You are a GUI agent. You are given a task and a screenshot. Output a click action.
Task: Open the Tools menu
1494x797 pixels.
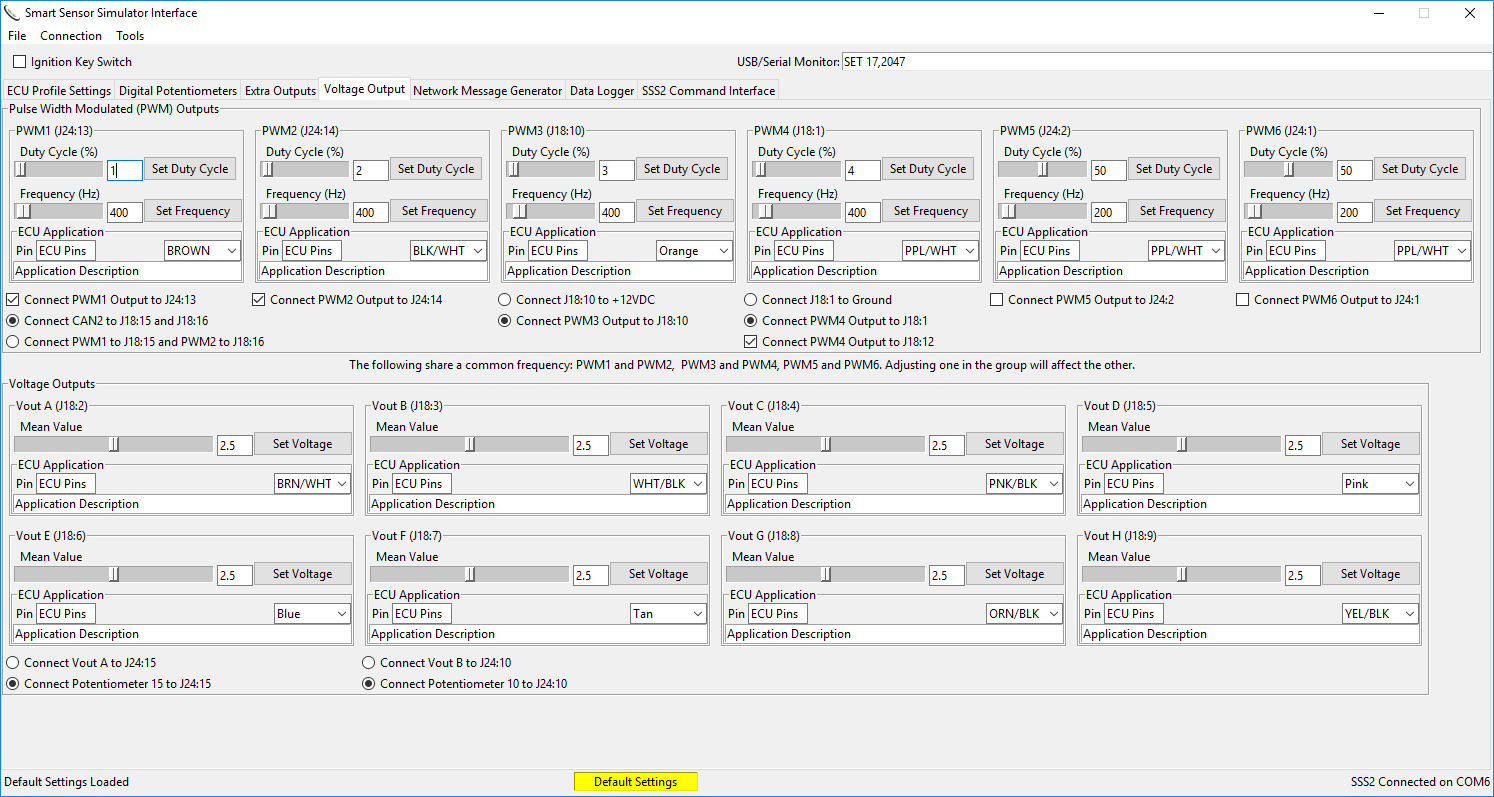click(130, 36)
